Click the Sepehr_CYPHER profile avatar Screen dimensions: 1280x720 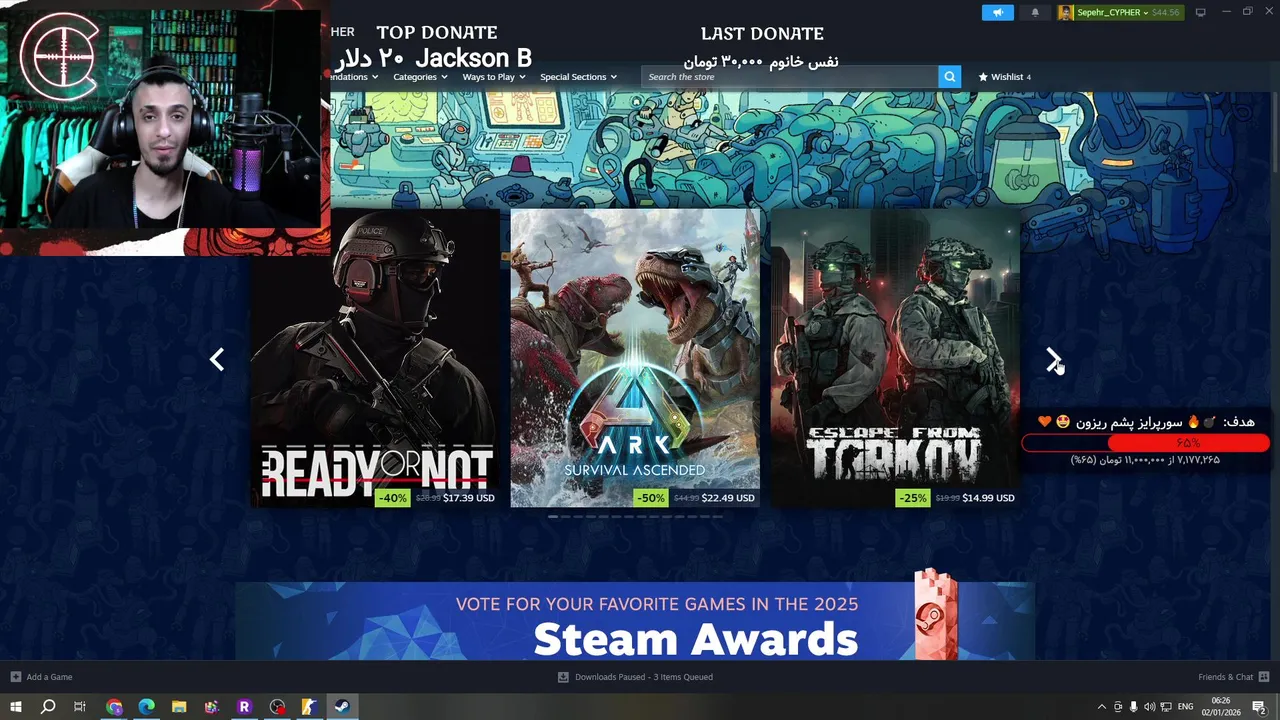pos(1066,12)
